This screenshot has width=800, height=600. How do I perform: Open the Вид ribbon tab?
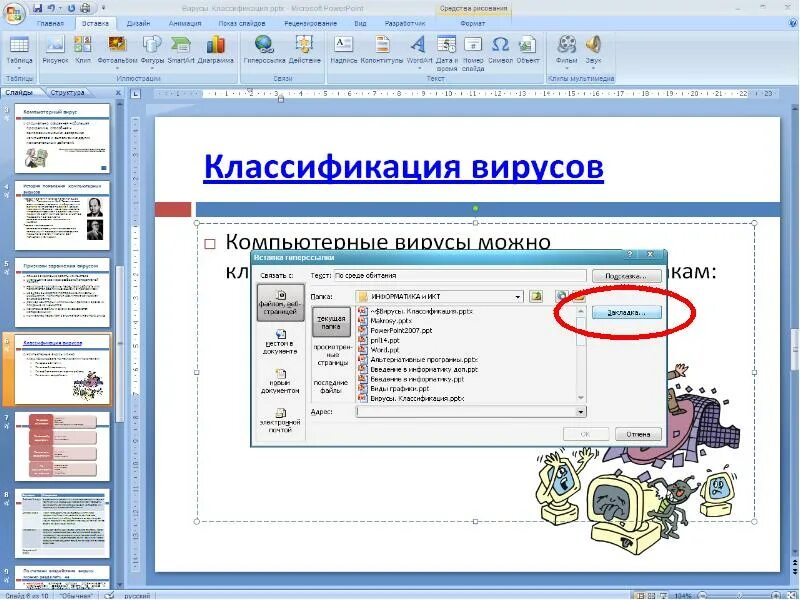[x=360, y=23]
